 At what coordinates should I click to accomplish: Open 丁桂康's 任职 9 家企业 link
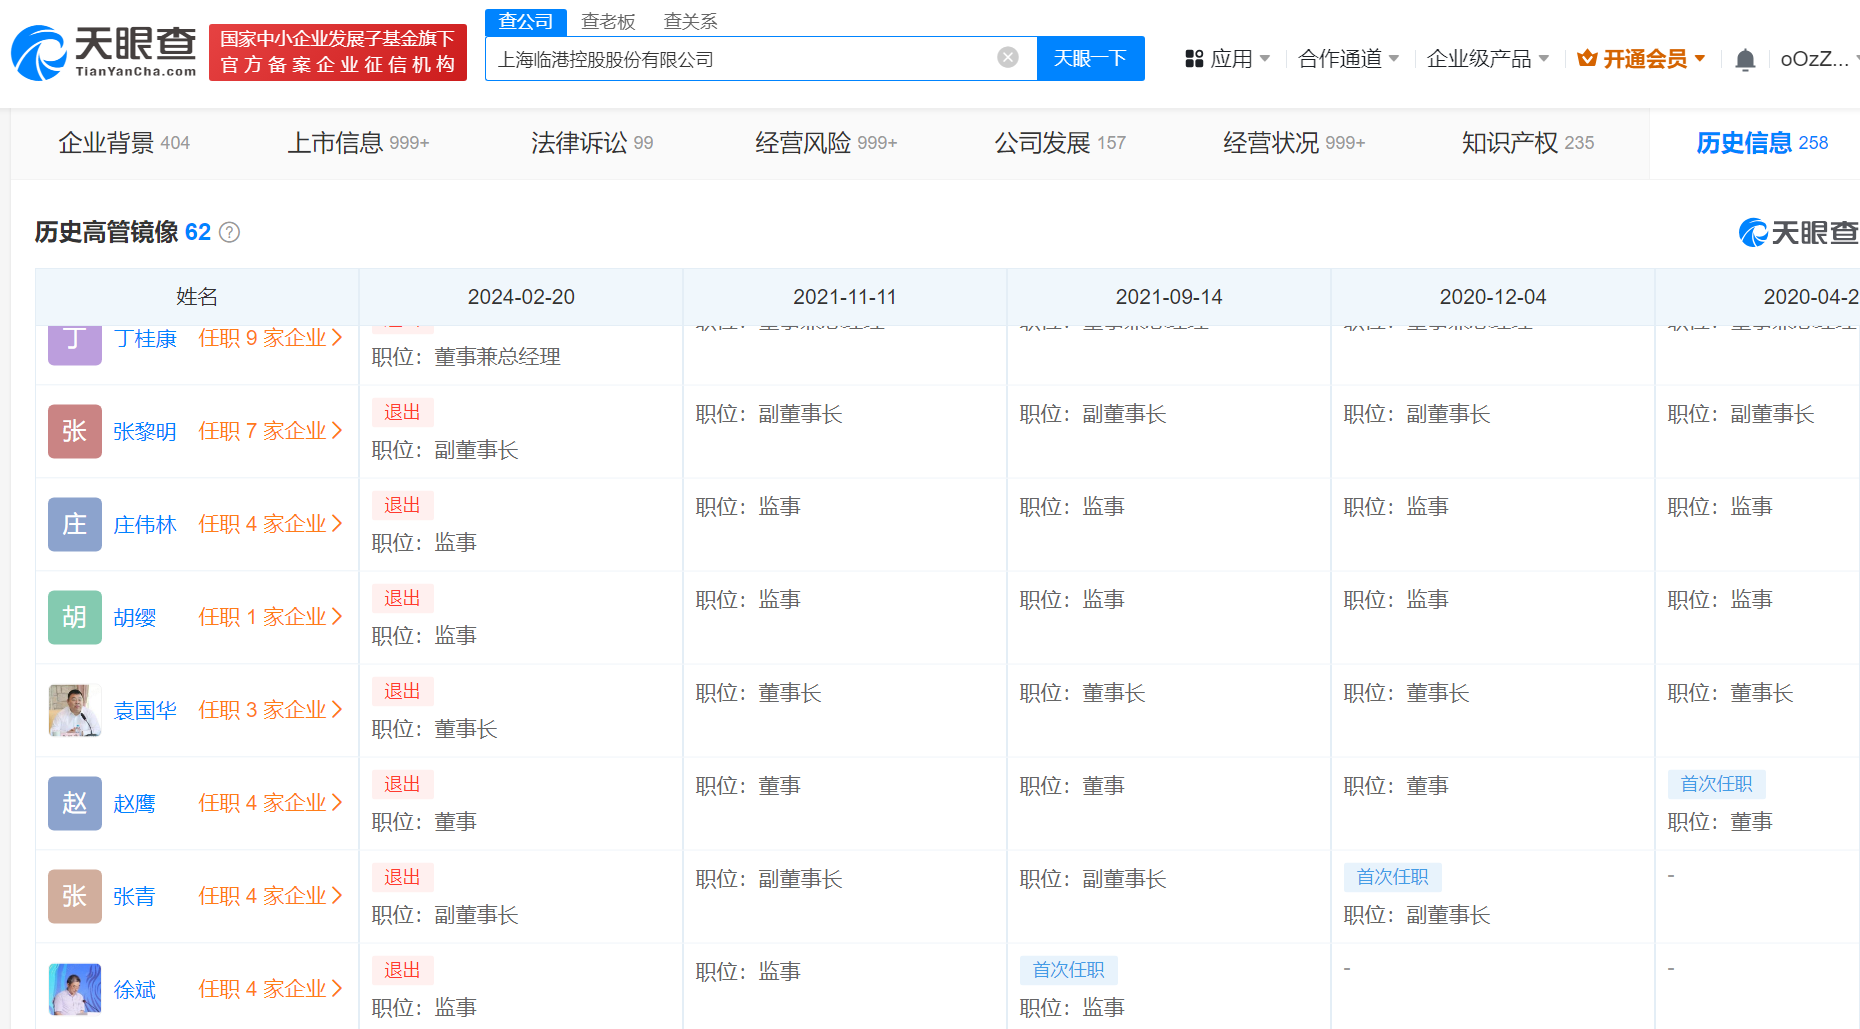(x=270, y=338)
